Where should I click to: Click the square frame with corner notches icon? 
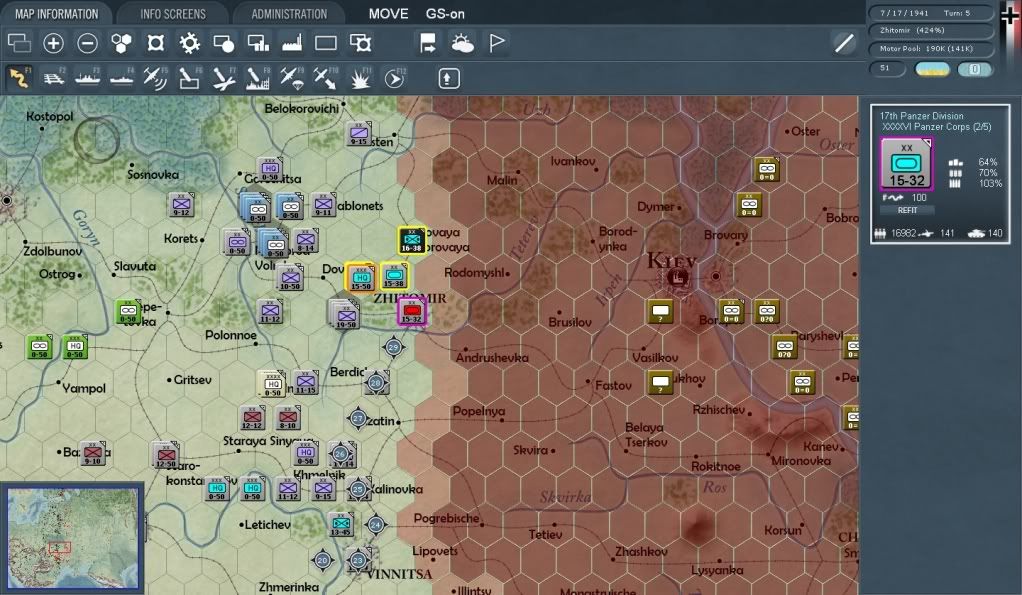click(155, 44)
